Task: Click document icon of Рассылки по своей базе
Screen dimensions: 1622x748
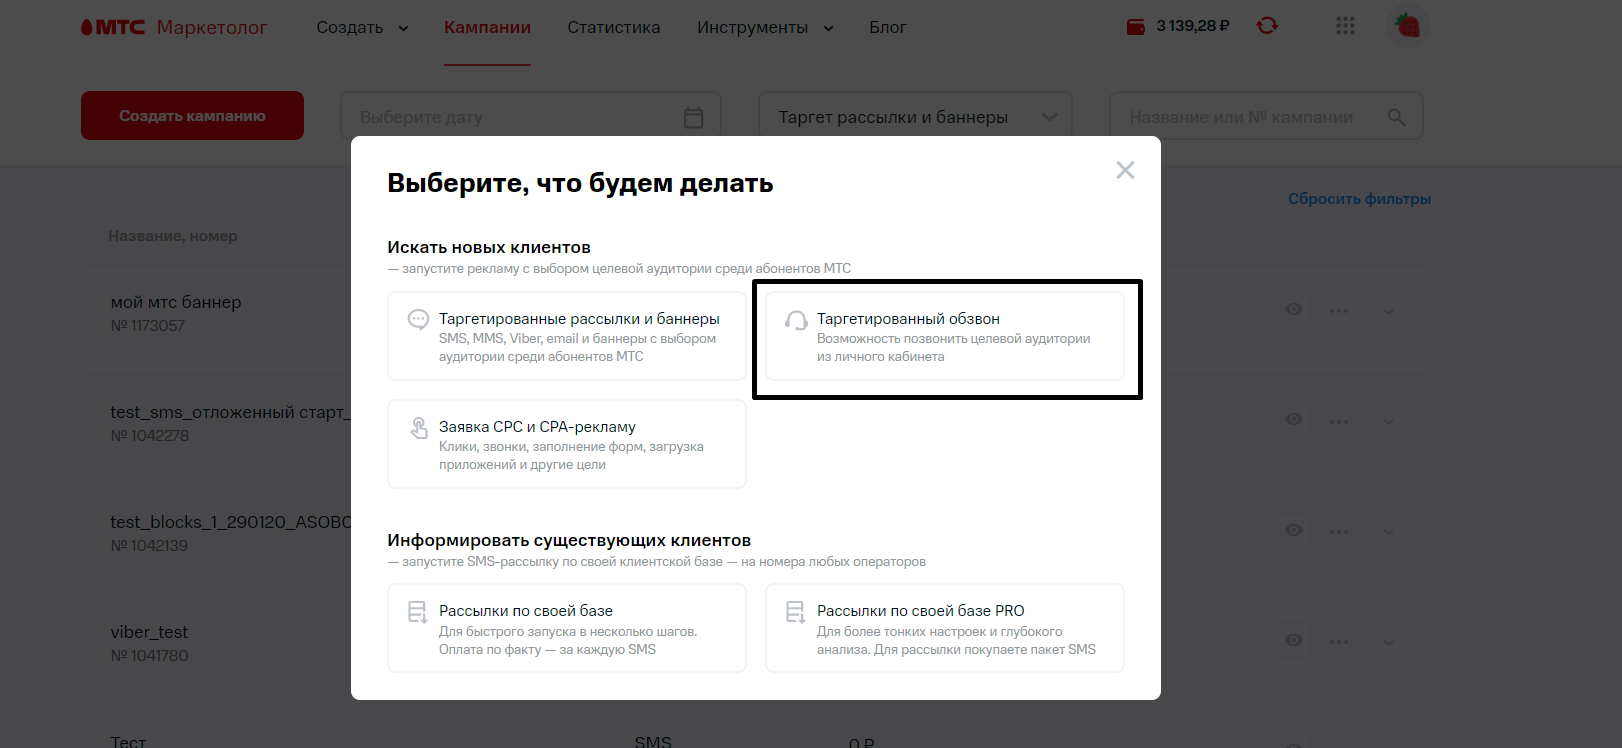Action: pos(418,612)
